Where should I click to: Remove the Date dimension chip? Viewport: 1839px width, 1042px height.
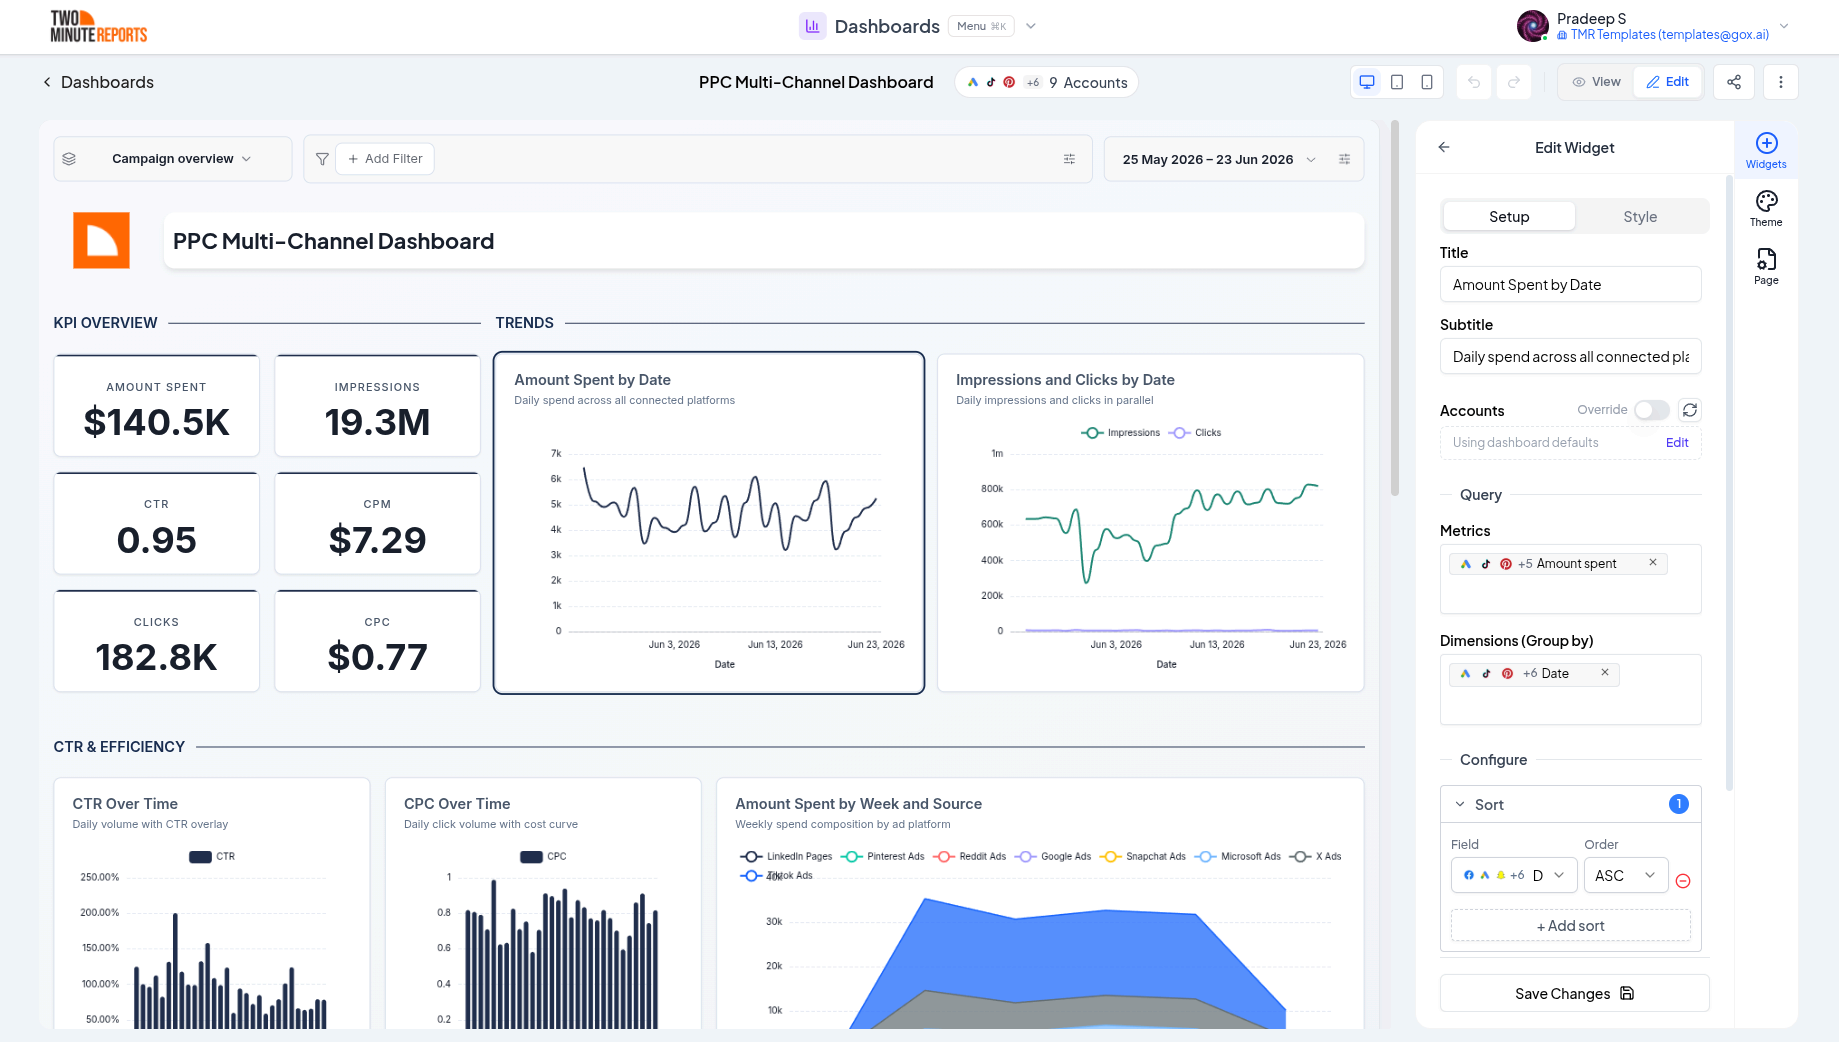pos(1605,673)
